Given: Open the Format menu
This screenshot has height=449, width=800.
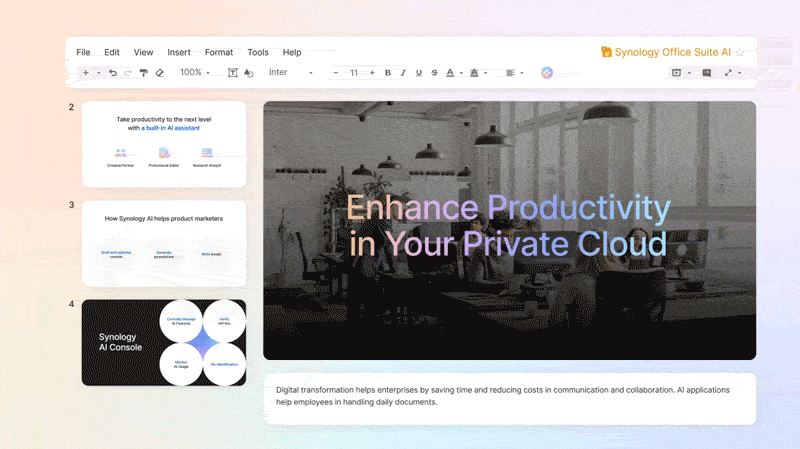Looking at the screenshot, I should point(219,53).
